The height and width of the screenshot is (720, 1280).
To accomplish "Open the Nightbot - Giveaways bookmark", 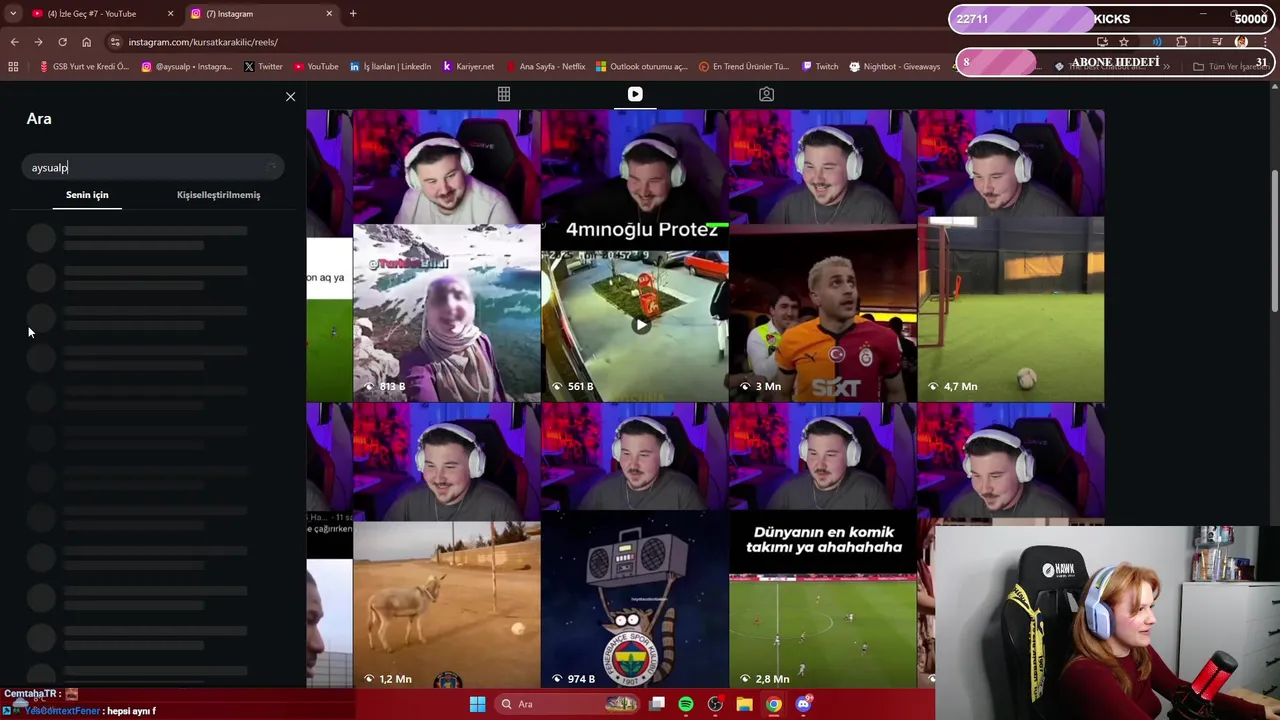I will (x=895, y=67).
